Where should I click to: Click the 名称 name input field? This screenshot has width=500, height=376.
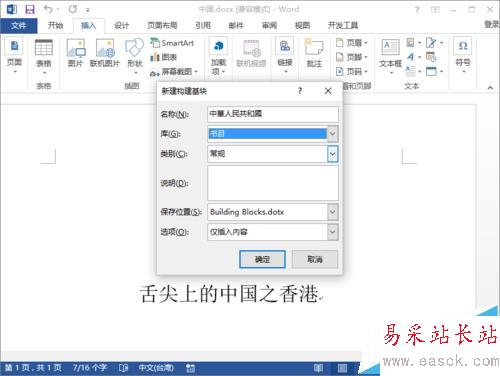click(x=273, y=114)
